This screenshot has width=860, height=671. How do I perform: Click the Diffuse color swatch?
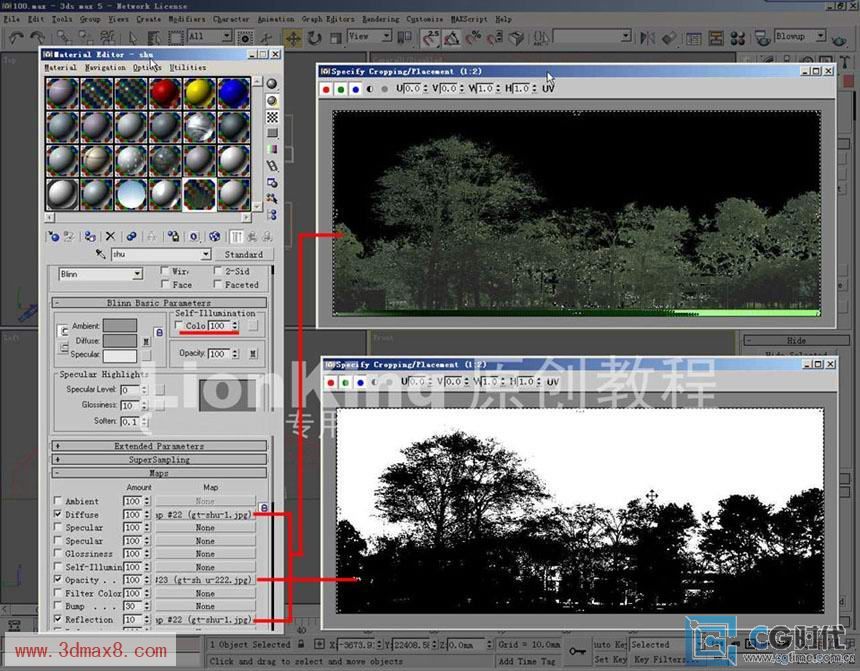pos(120,341)
